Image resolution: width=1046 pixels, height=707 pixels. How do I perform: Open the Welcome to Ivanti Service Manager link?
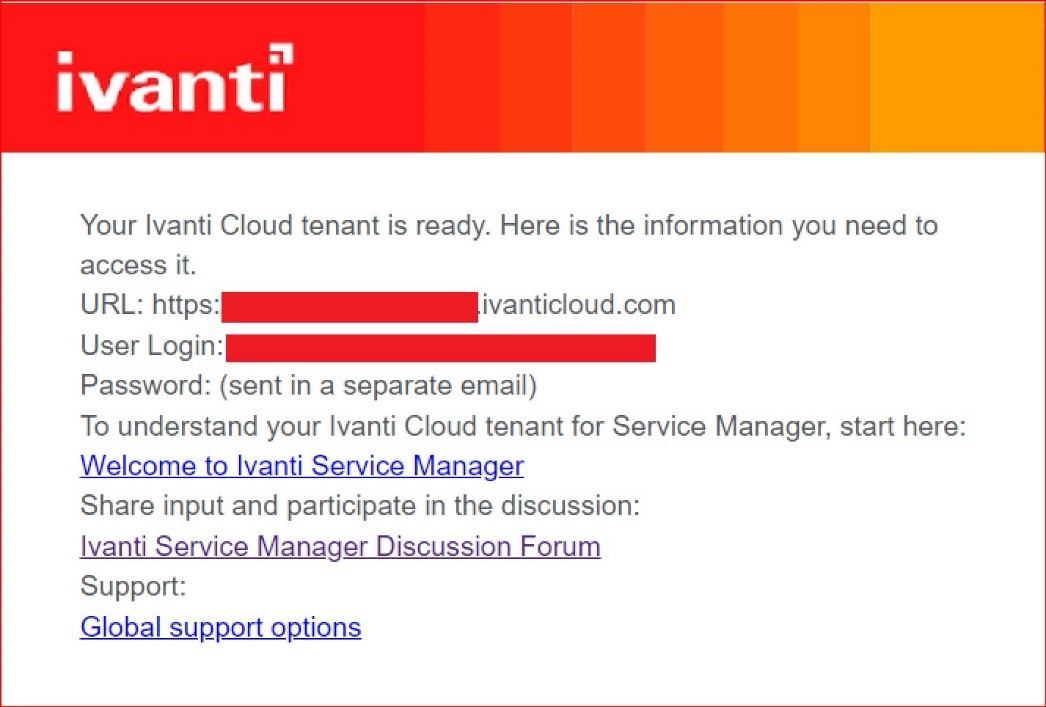click(301, 466)
